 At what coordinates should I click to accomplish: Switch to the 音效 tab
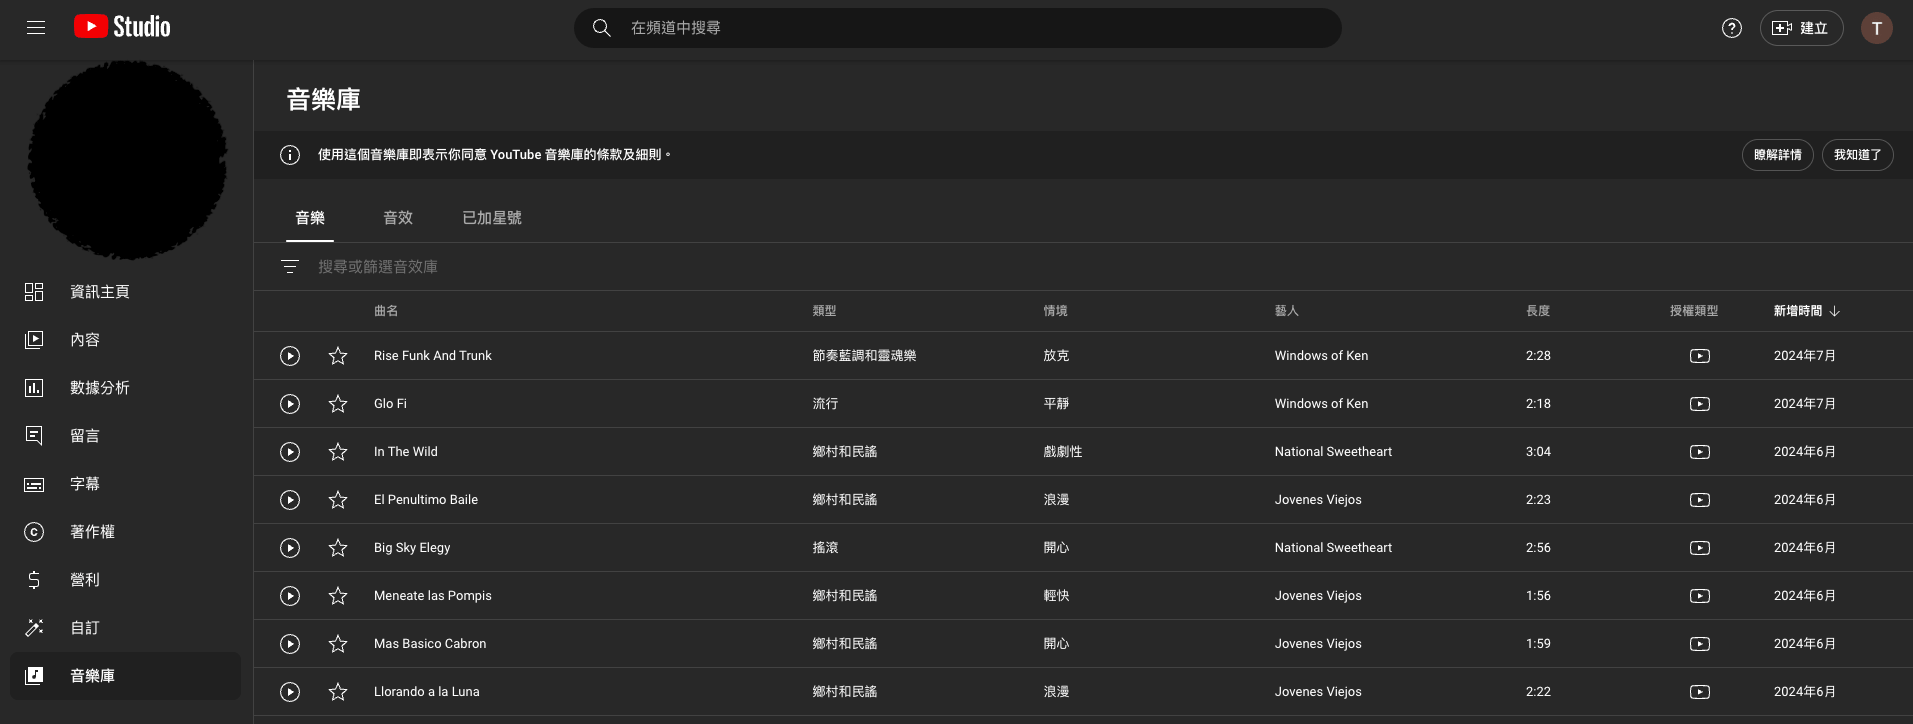tap(398, 218)
